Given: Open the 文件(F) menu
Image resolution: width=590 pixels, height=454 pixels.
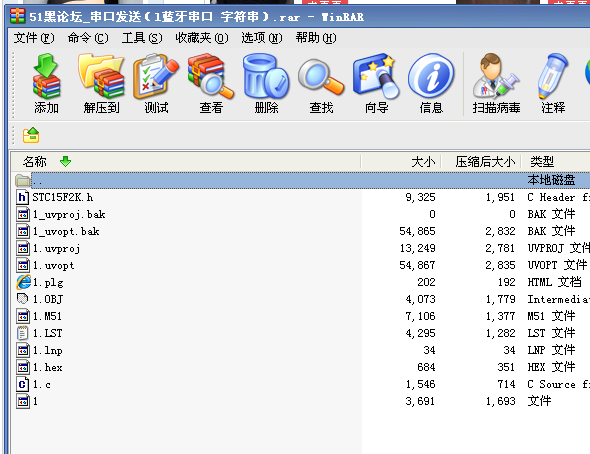Looking at the screenshot, I should click(x=34, y=38).
